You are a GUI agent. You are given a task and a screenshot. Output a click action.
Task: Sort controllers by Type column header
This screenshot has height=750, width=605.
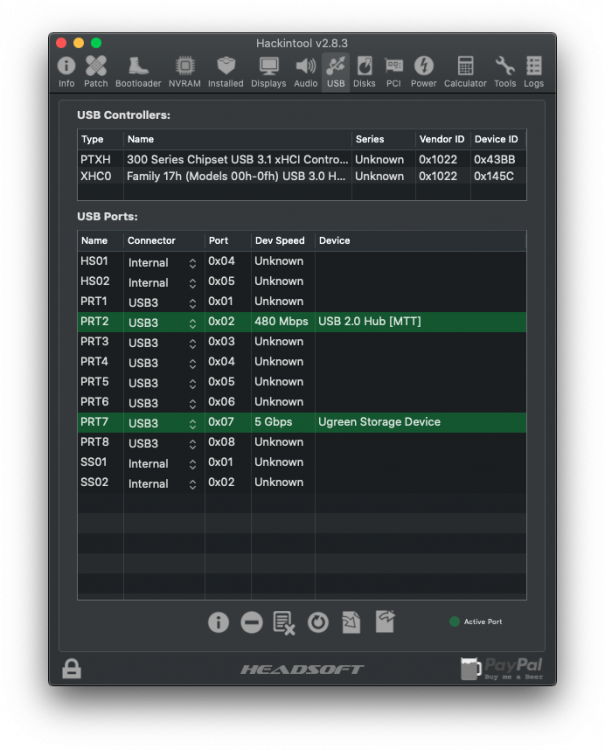point(100,139)
